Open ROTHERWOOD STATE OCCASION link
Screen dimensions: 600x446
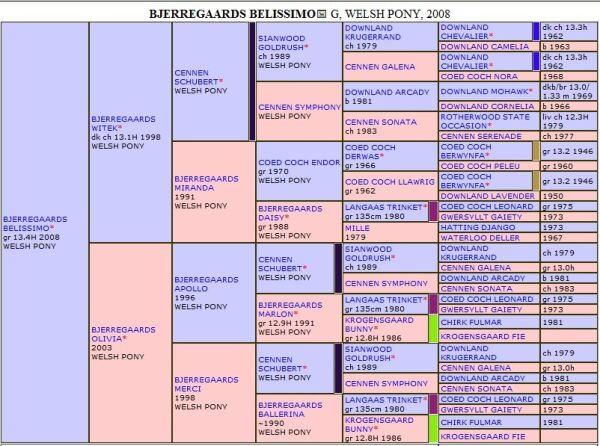tap(485, 121)
